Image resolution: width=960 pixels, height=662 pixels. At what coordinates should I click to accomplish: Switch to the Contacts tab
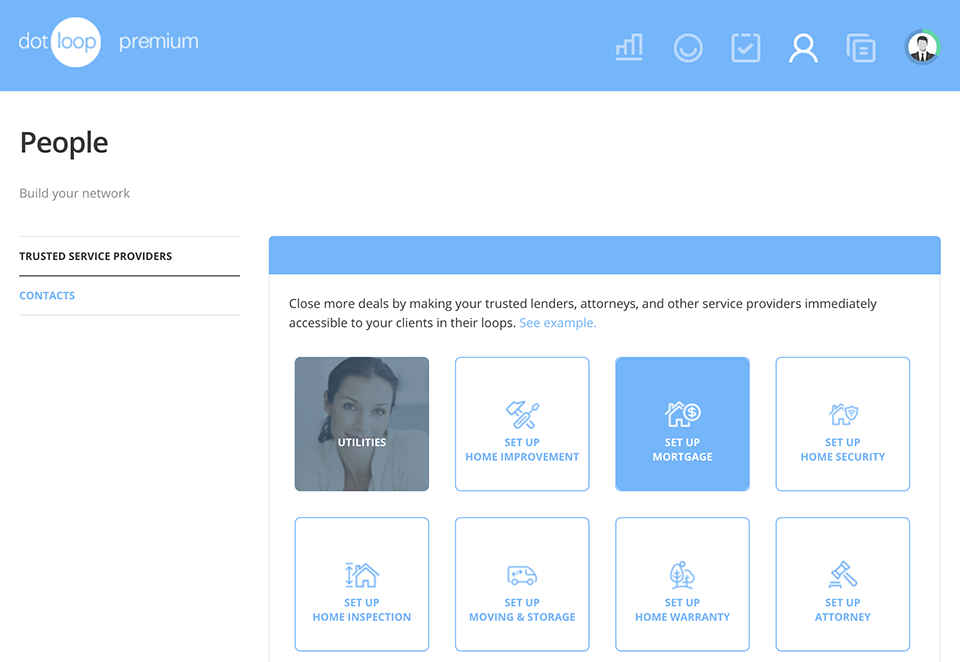[47, 295]
